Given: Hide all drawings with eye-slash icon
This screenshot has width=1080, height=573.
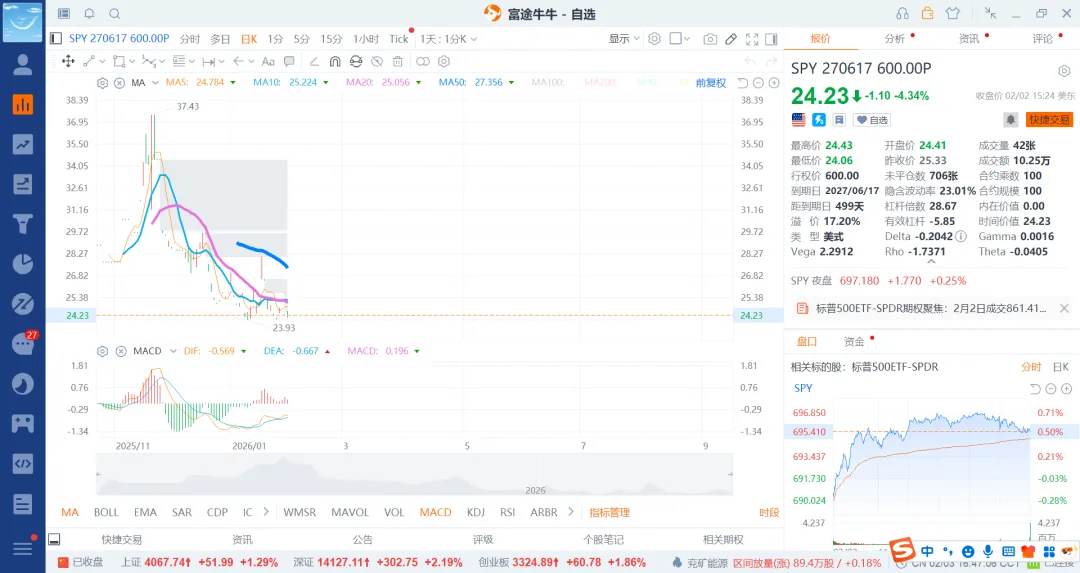Looking at the screenshot, I should 377,61.
